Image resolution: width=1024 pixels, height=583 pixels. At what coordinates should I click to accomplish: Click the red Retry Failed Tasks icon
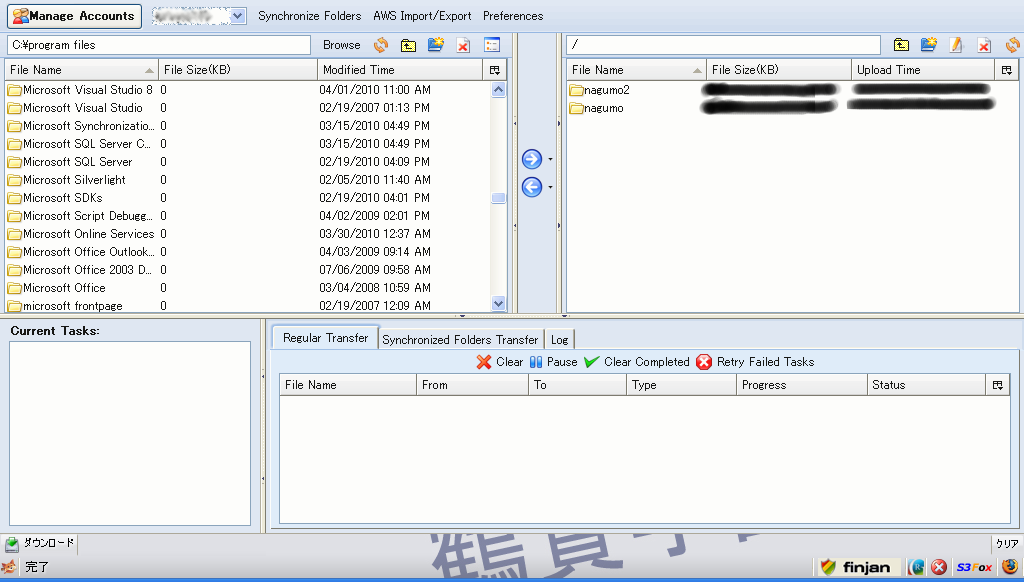click(704, 362)
